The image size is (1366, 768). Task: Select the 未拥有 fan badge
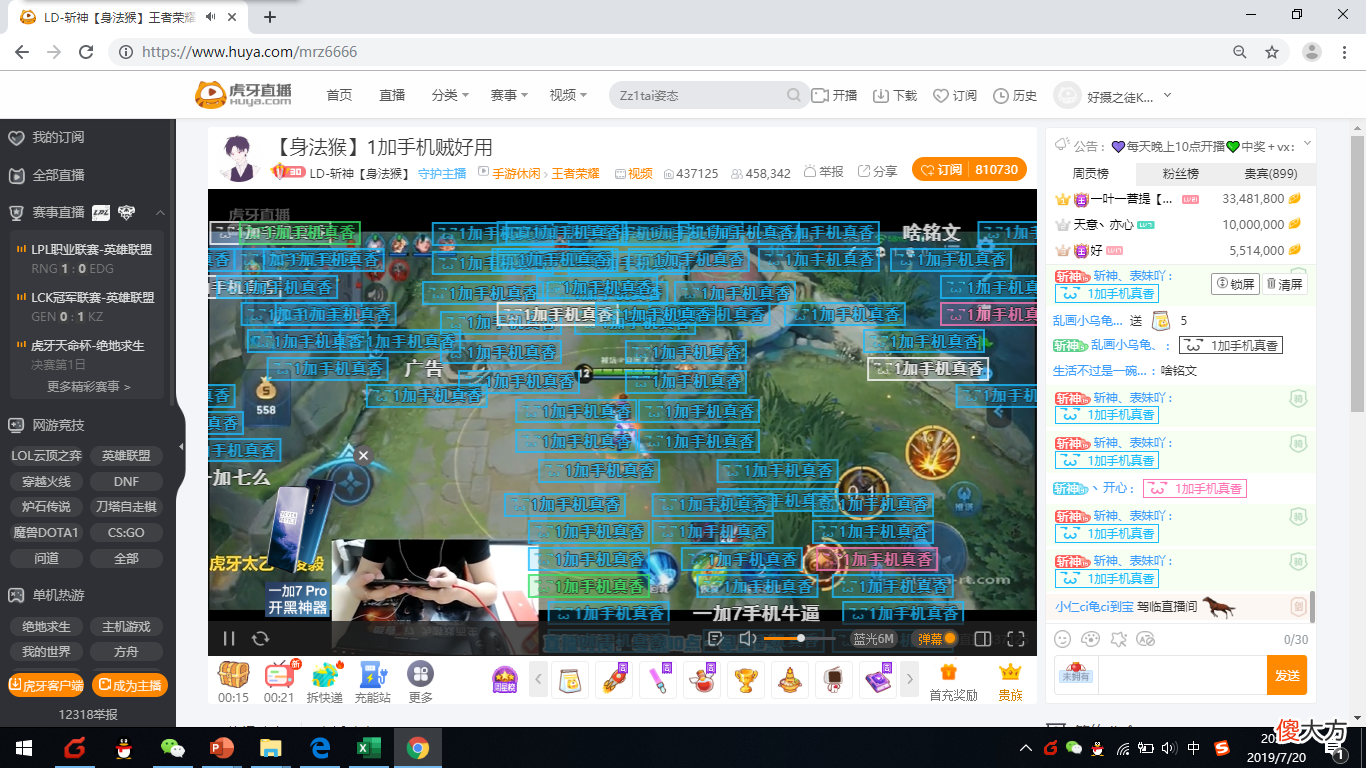(1076, 674)
